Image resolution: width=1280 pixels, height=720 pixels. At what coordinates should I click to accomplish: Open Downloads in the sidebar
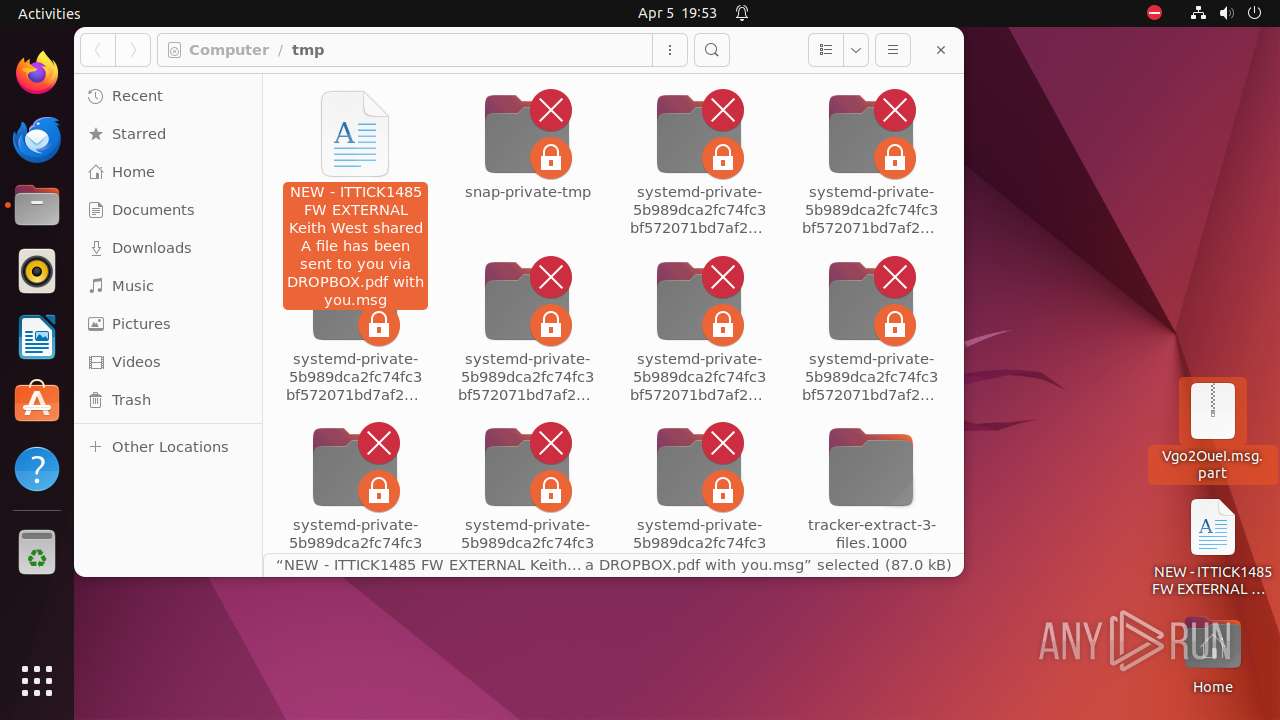168,248
